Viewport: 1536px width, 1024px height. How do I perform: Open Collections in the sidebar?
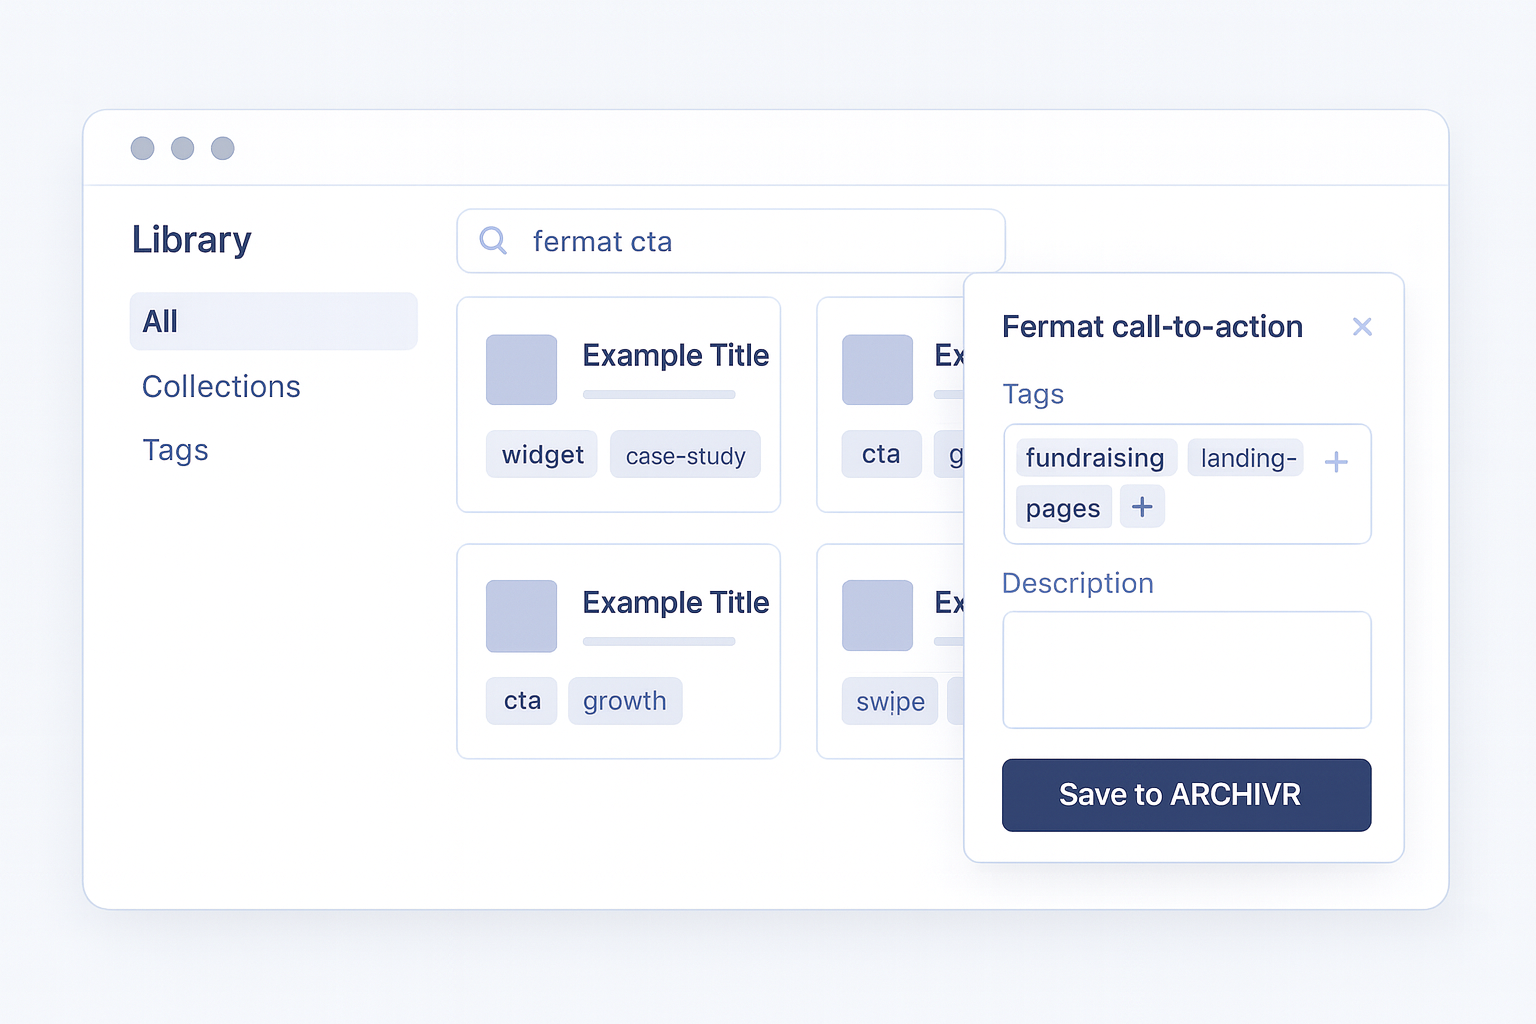(x=221, y=387)
